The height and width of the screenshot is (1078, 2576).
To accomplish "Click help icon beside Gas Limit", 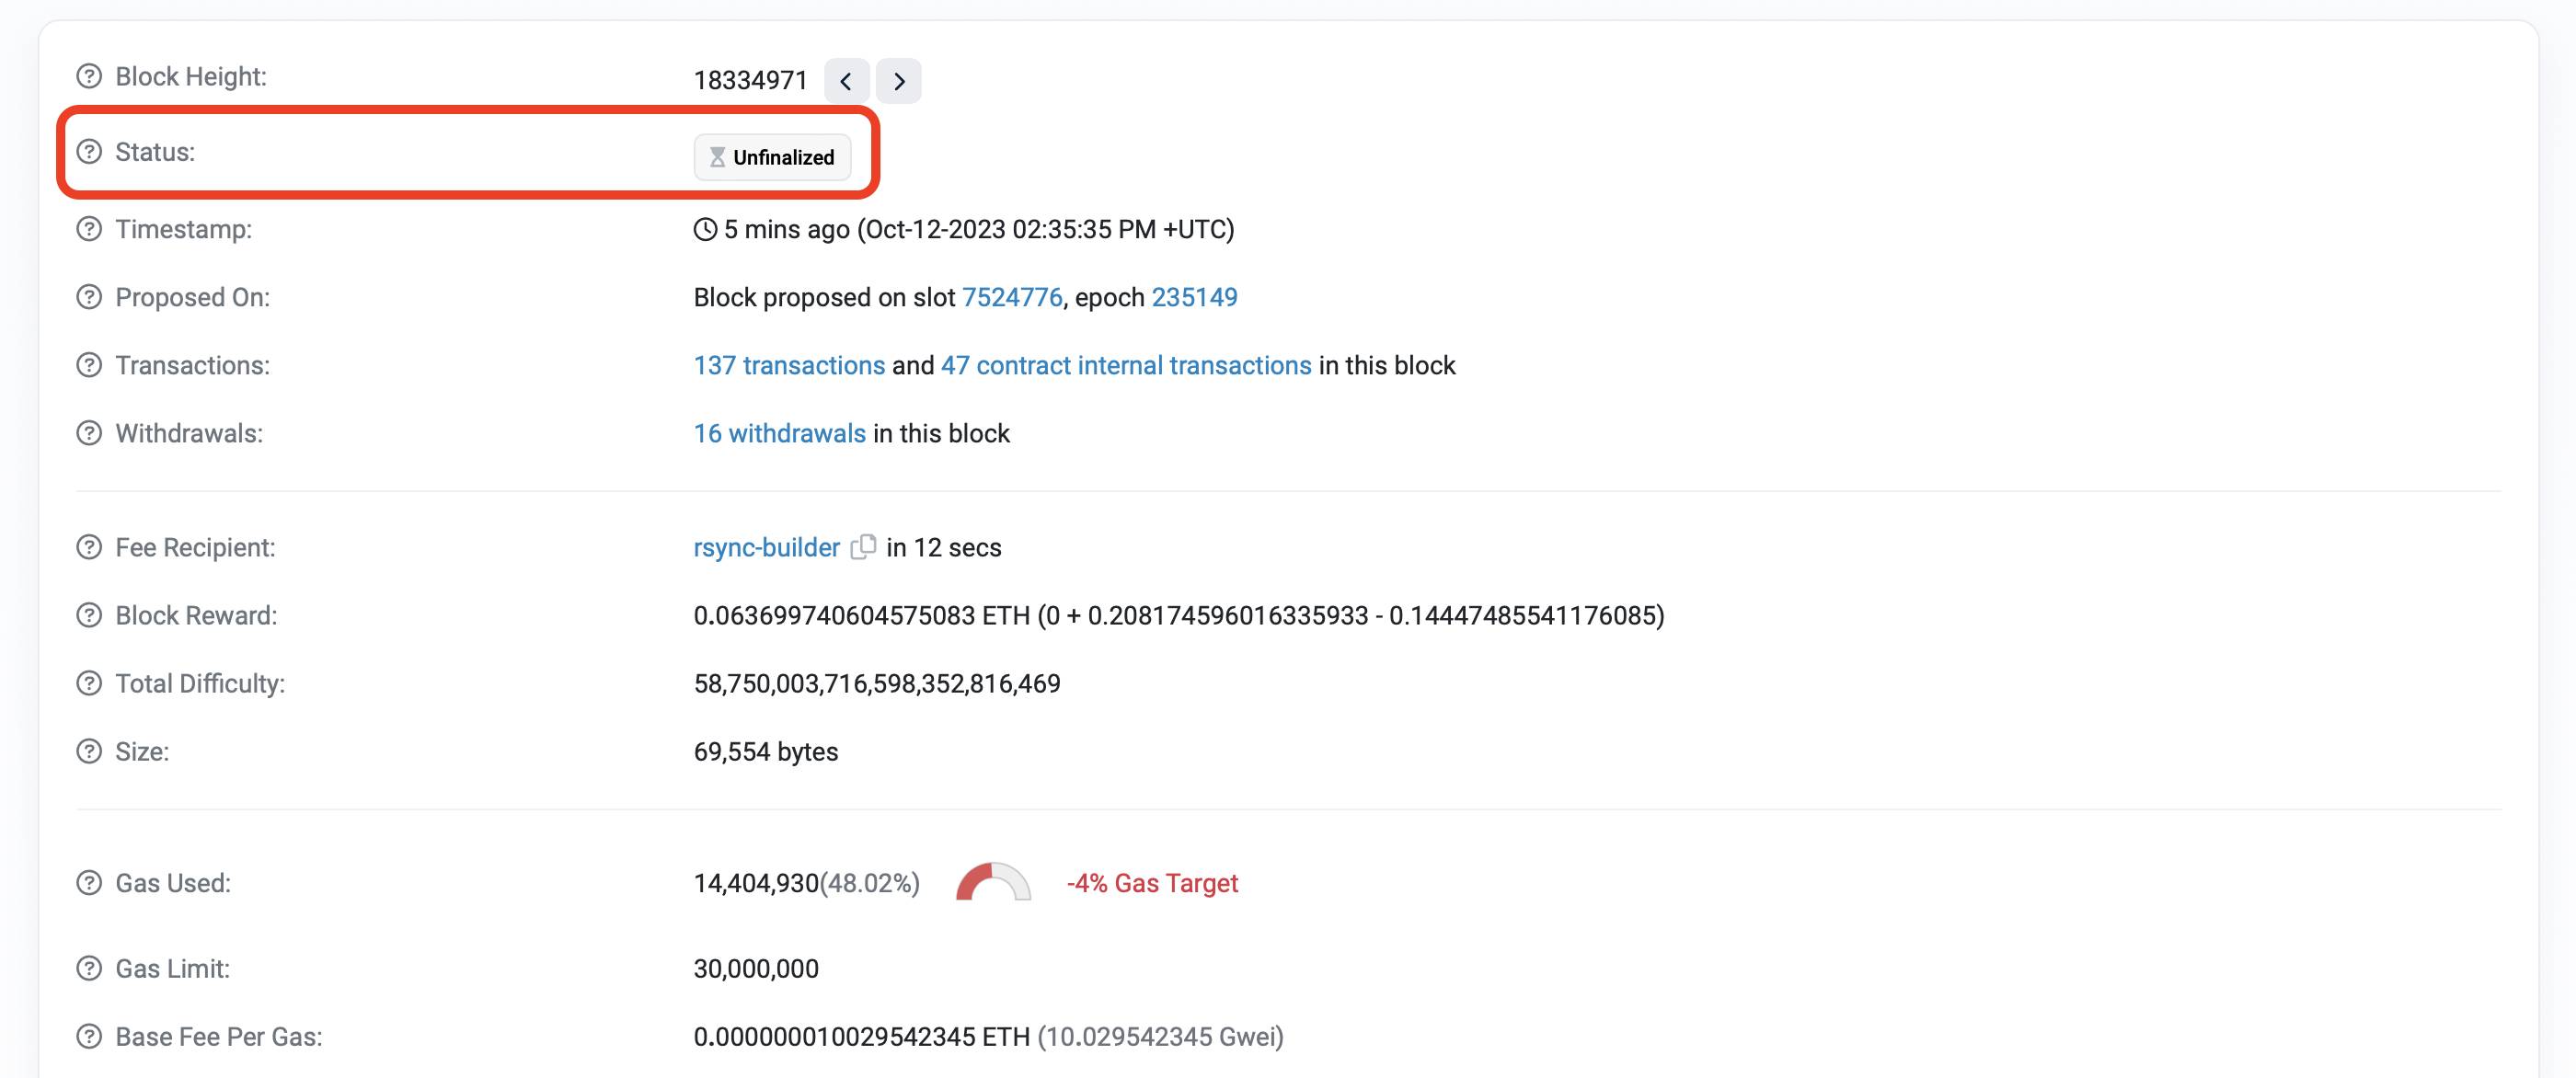I will pos(89,968).
